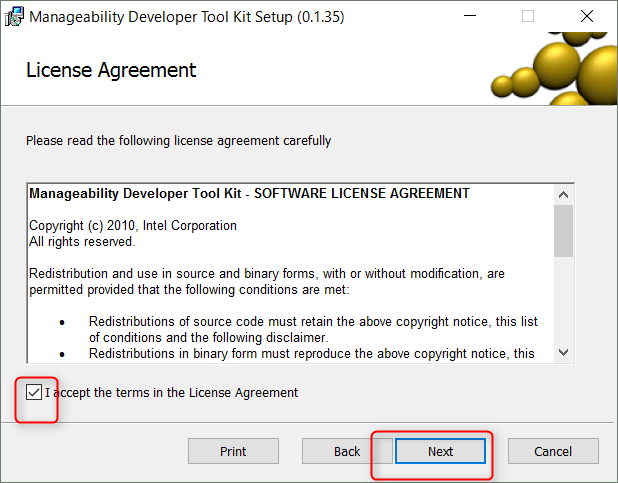This screenshot has width=618, height=483.
Task: Print the license agreement
Action: [233, 451]
